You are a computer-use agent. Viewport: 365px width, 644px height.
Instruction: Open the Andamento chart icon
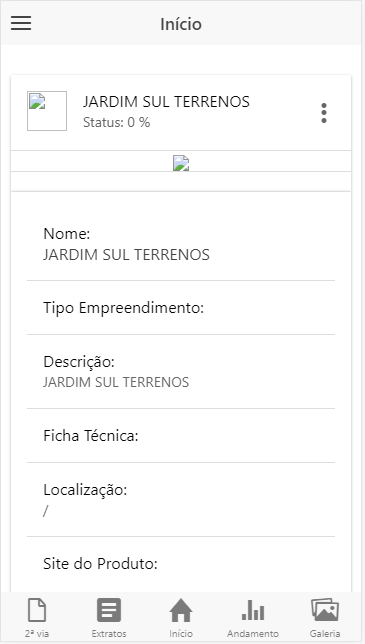point(253,610)
